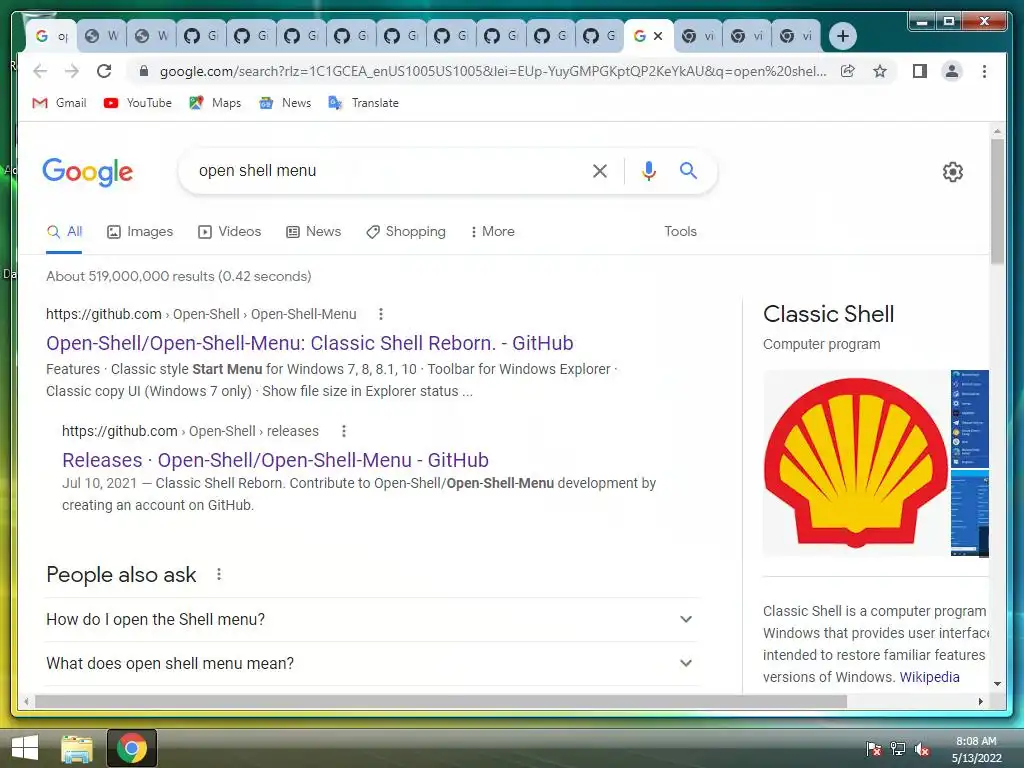Switch to the first browser tab
The image size is (1024, 768).
52,36
